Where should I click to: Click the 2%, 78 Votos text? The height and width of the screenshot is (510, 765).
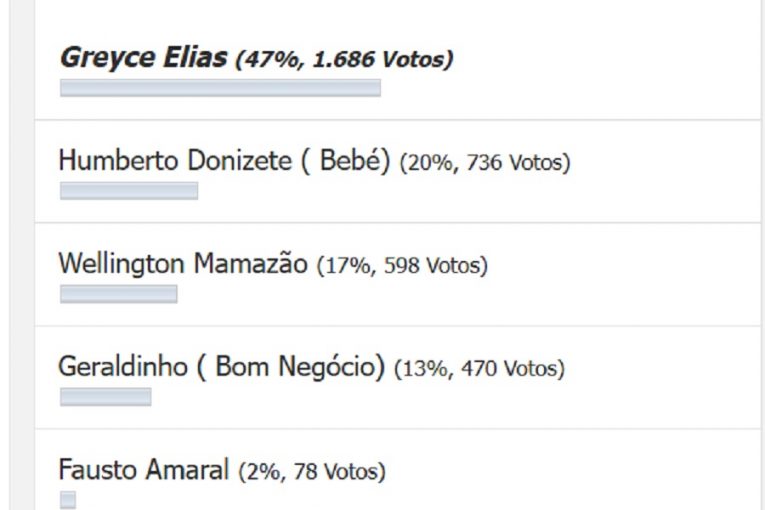point(311,472)
